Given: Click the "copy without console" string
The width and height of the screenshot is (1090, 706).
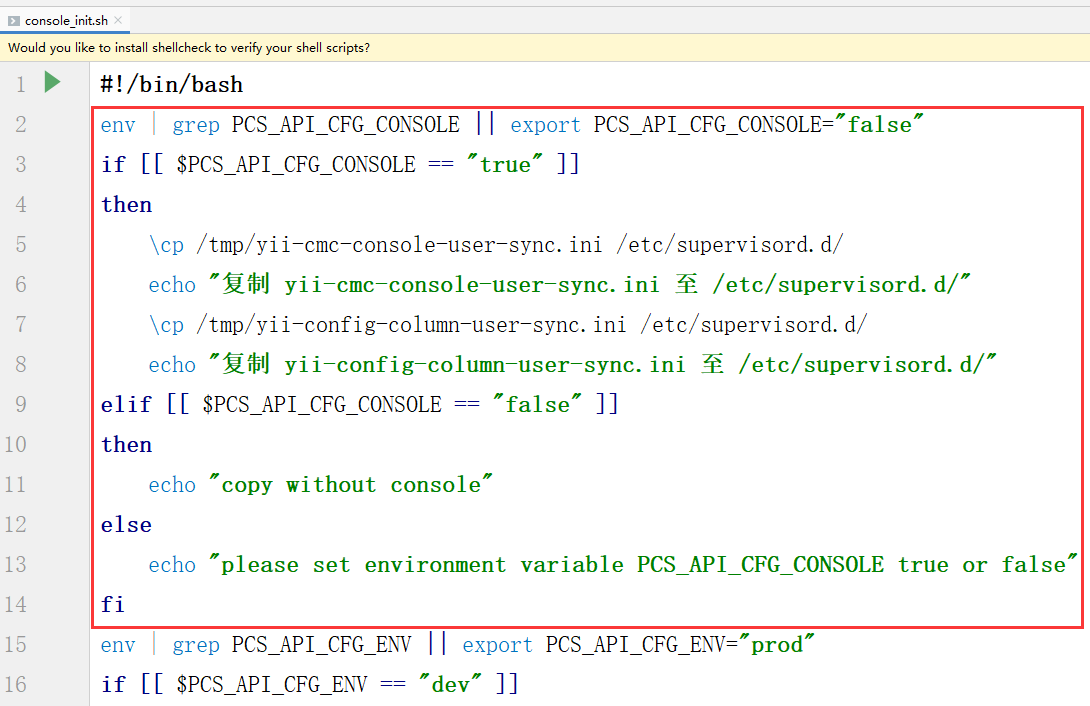Looking at the screenshot, I should [351, 485].
